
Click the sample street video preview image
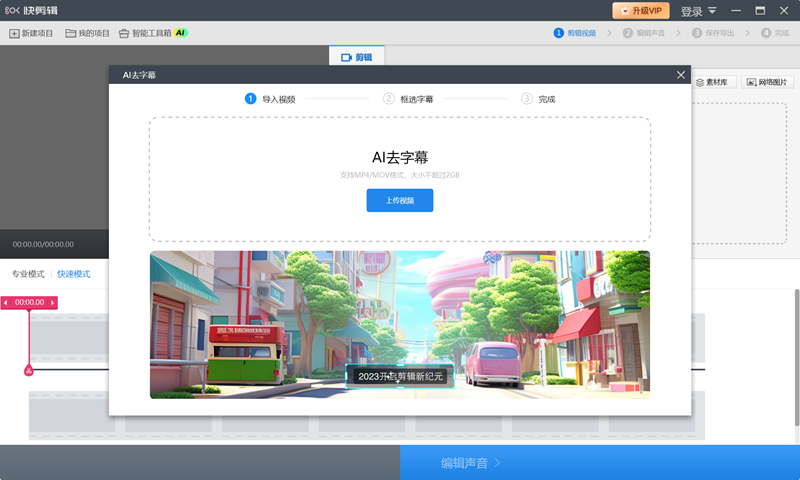click(x=399, y=324)
